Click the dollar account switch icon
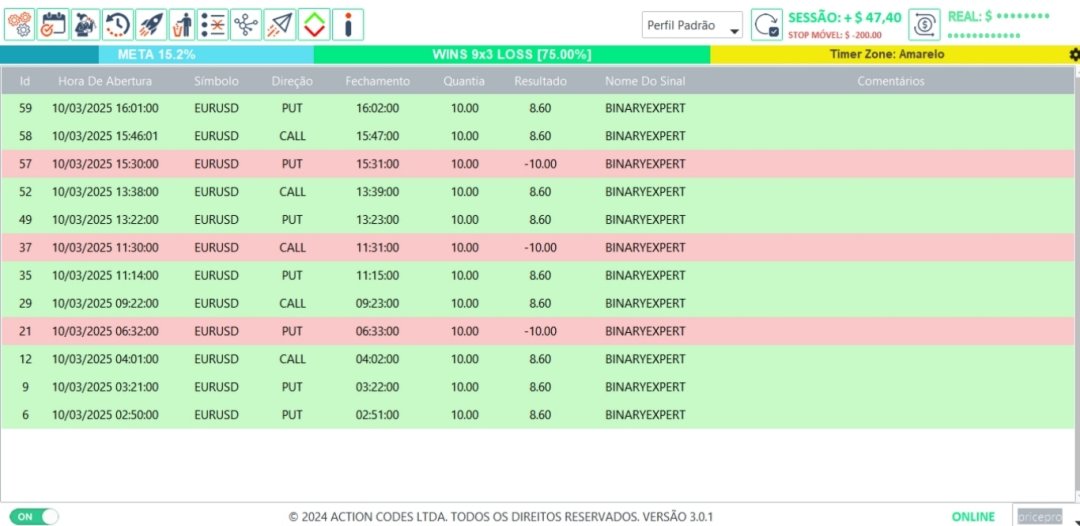Image resolution: width=1080 pixels, height=526 pixels. click(924, 25)
